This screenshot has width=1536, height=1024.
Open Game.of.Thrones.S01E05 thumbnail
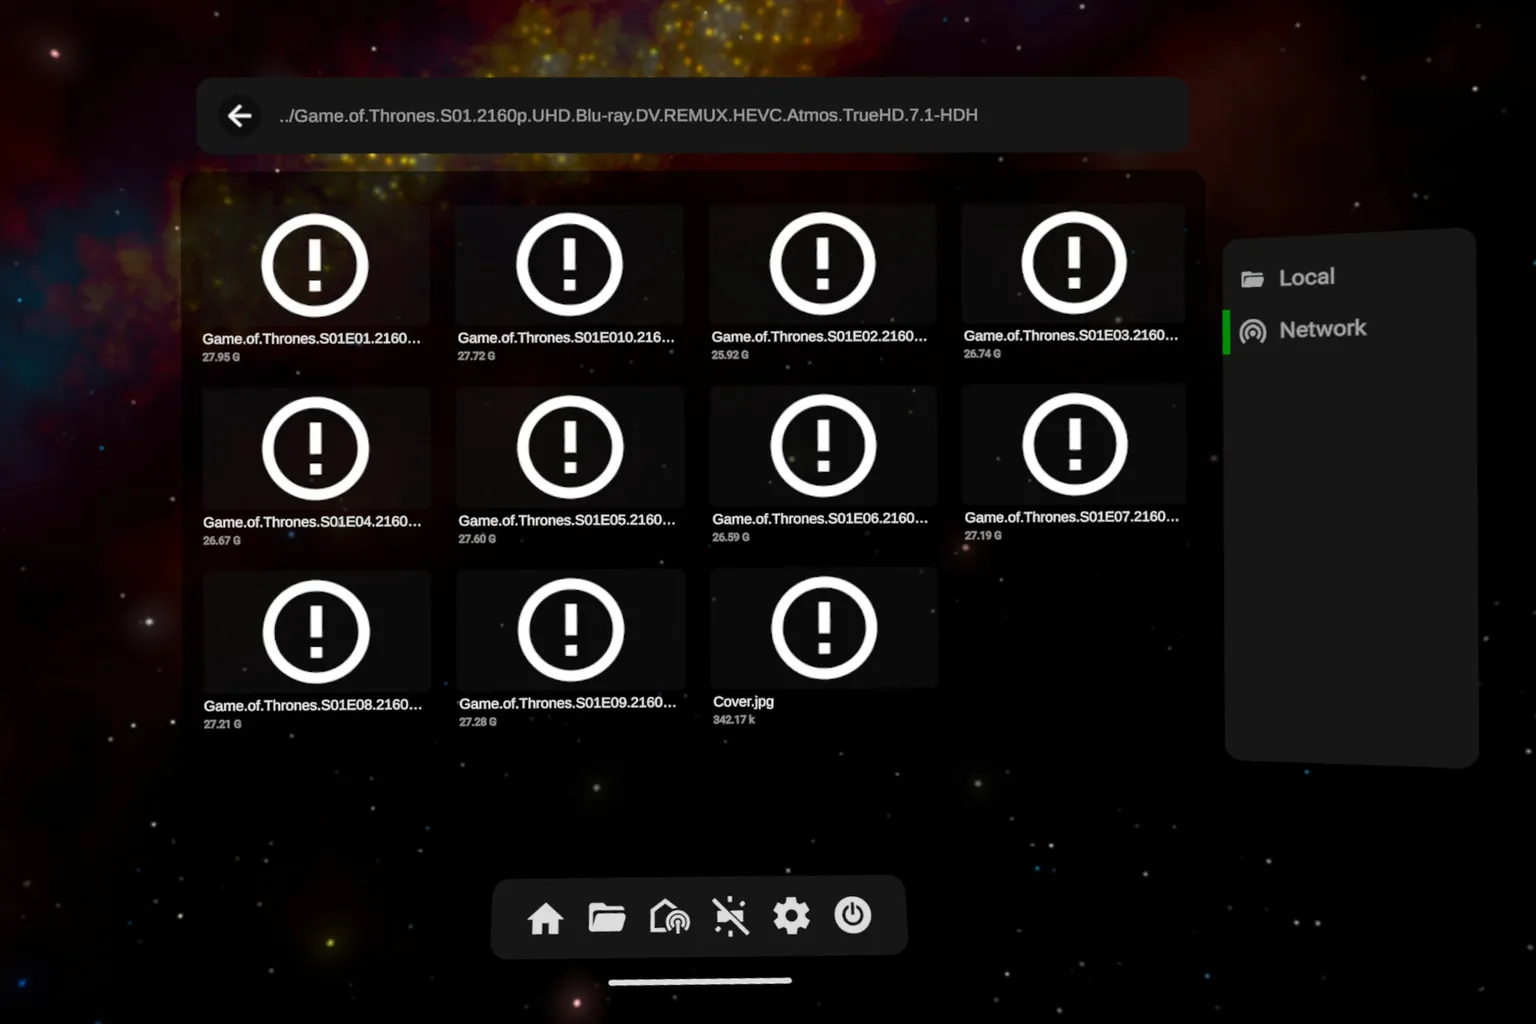[x=570, y=448]
